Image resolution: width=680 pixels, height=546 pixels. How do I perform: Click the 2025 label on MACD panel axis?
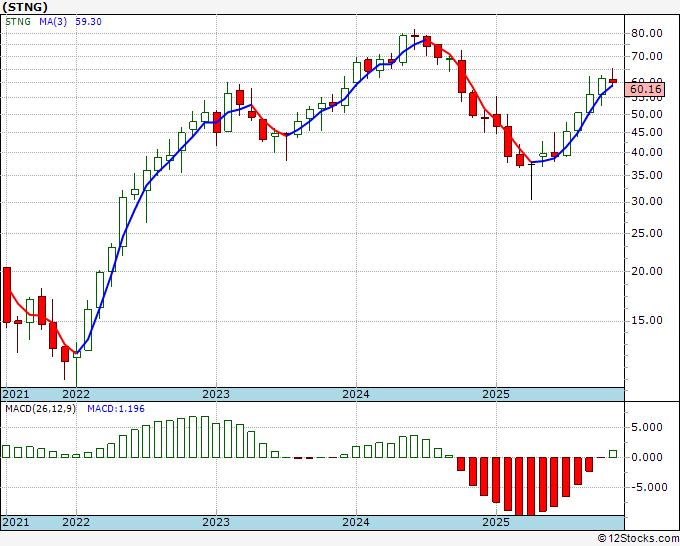pos(496,521)
